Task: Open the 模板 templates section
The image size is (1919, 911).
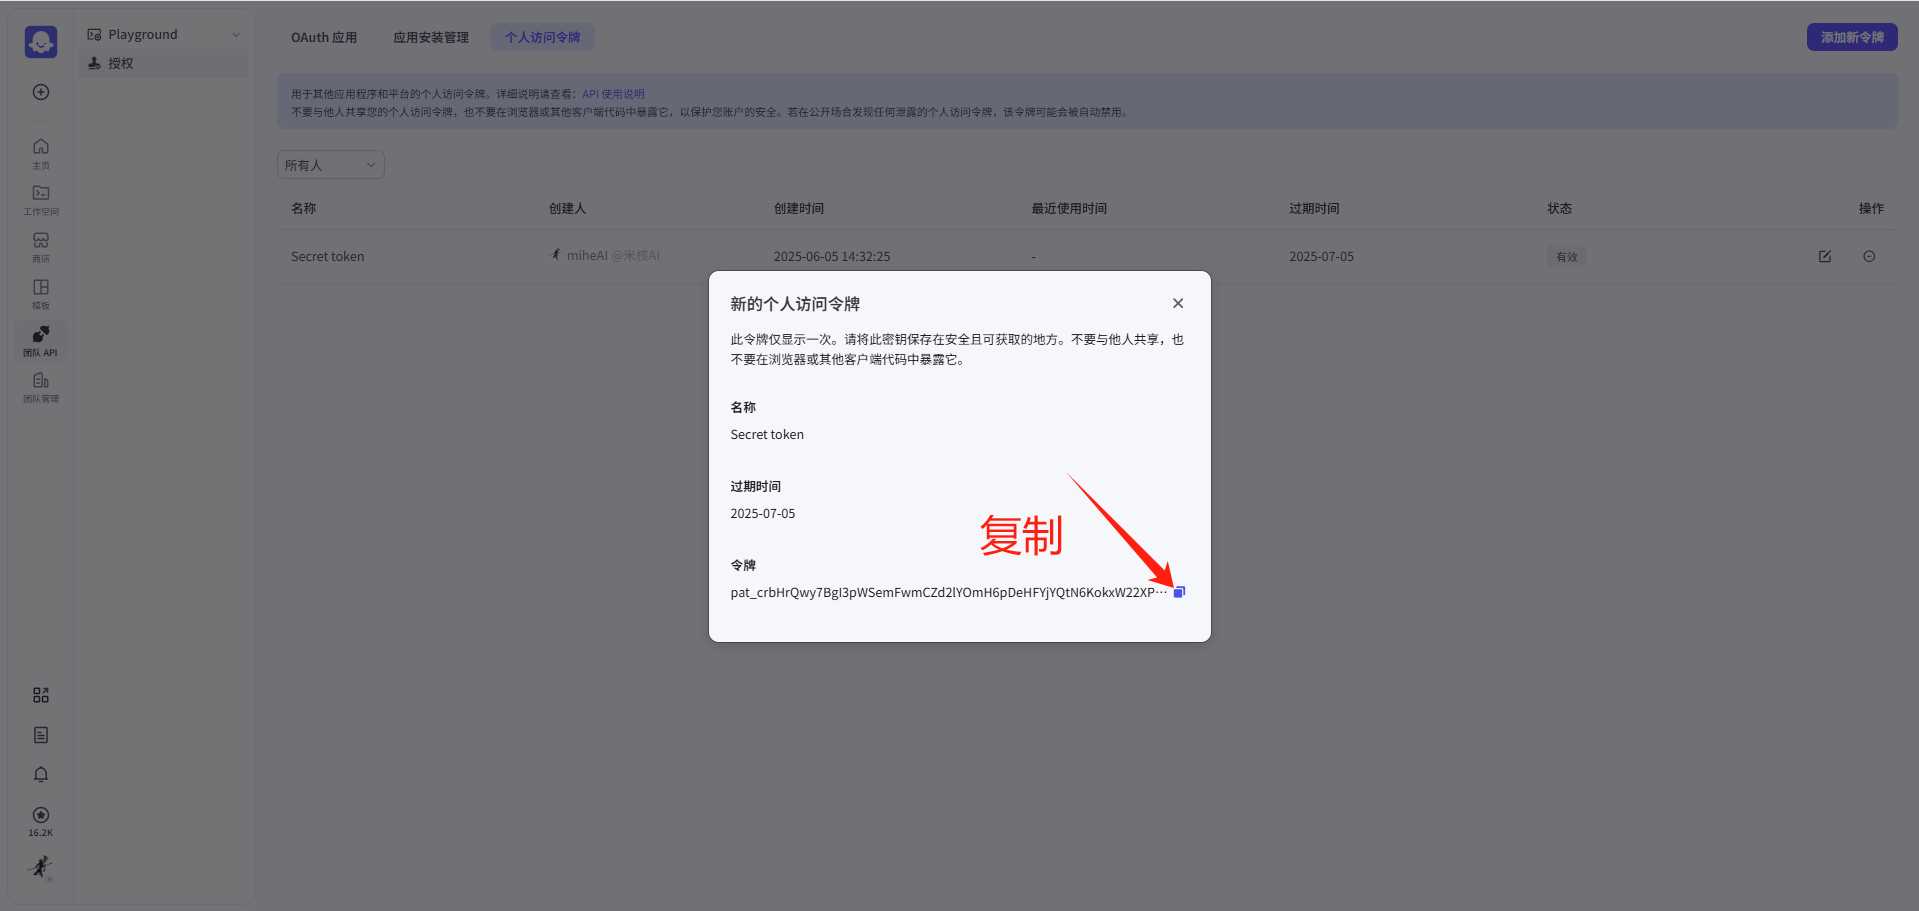Action: point(40,292)
